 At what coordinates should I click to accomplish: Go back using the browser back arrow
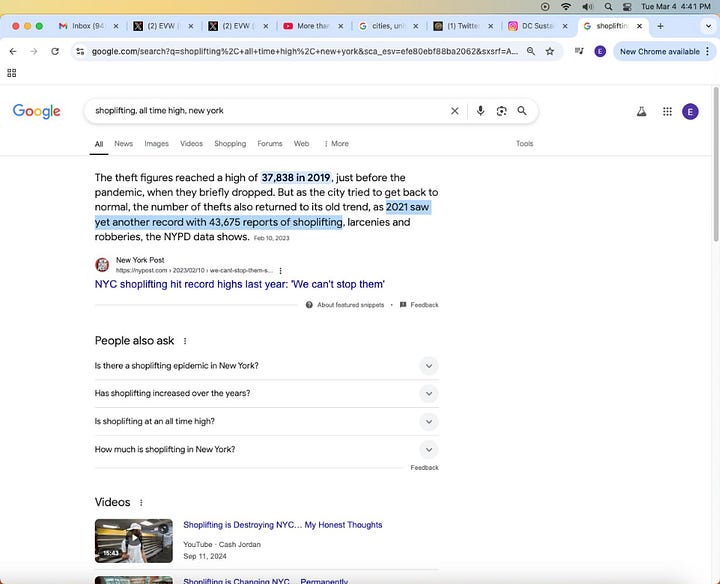pos(13,51)
